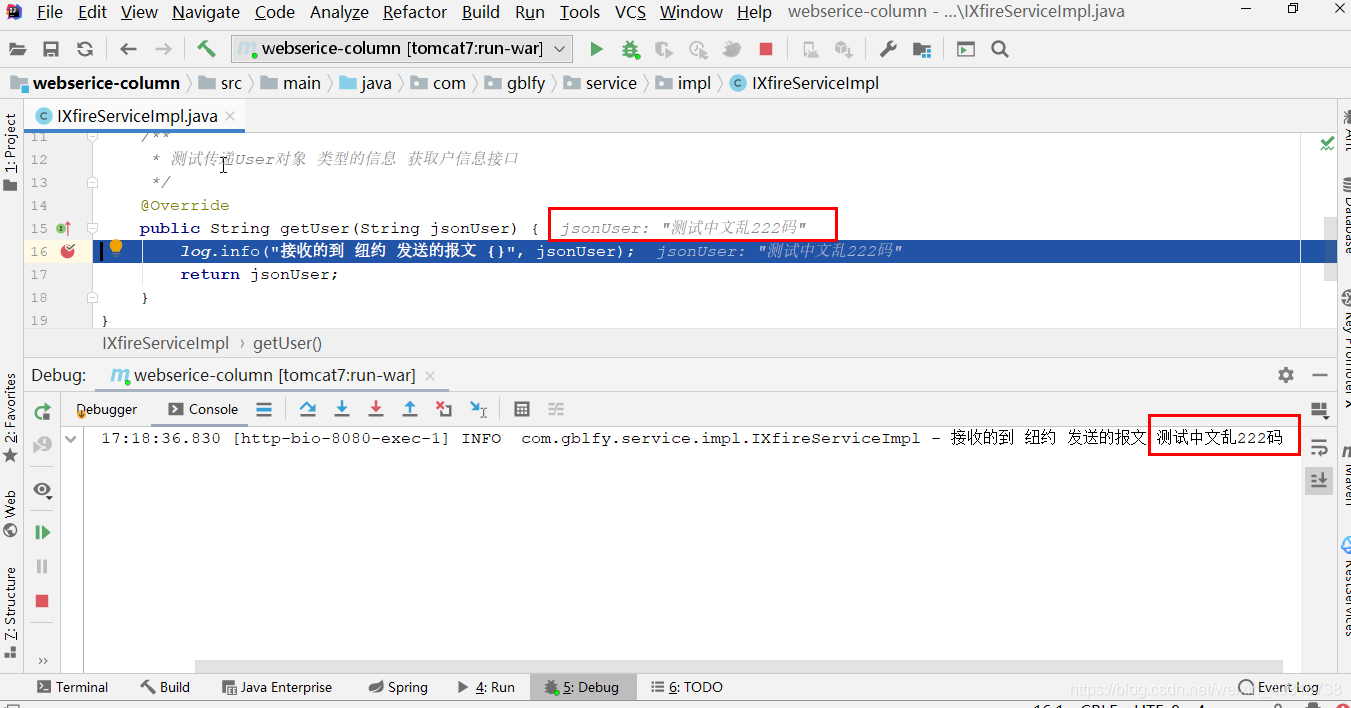The height and width of the screenshot is (708, 1351).
Task: Rerun the debug session with the green rerun icon
Action: tap(42, 412)
